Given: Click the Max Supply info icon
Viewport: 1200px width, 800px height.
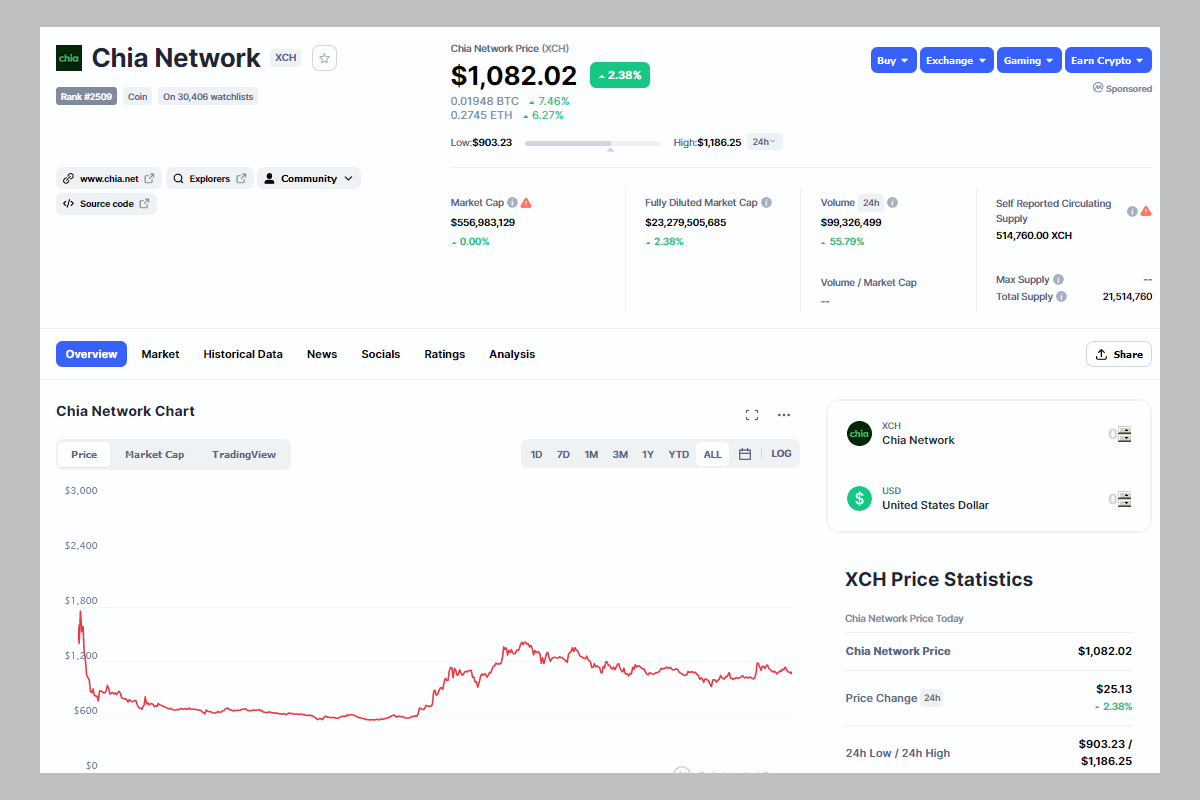Looking at the screenshot, I should 1059,280.
